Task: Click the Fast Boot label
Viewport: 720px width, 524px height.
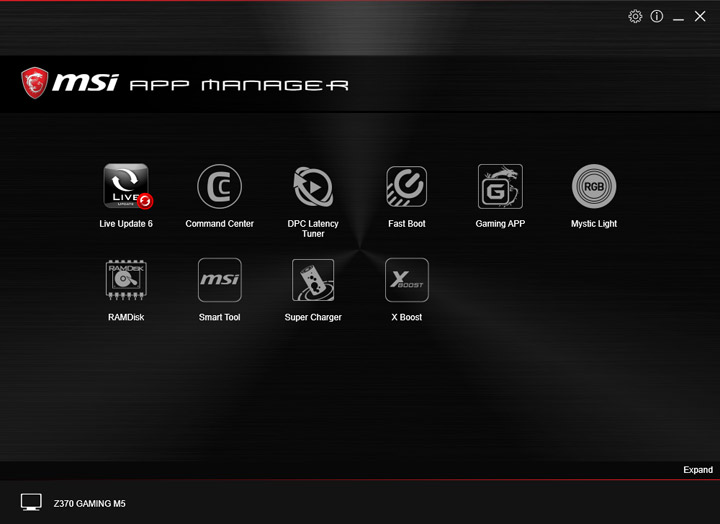Action: 407,224
